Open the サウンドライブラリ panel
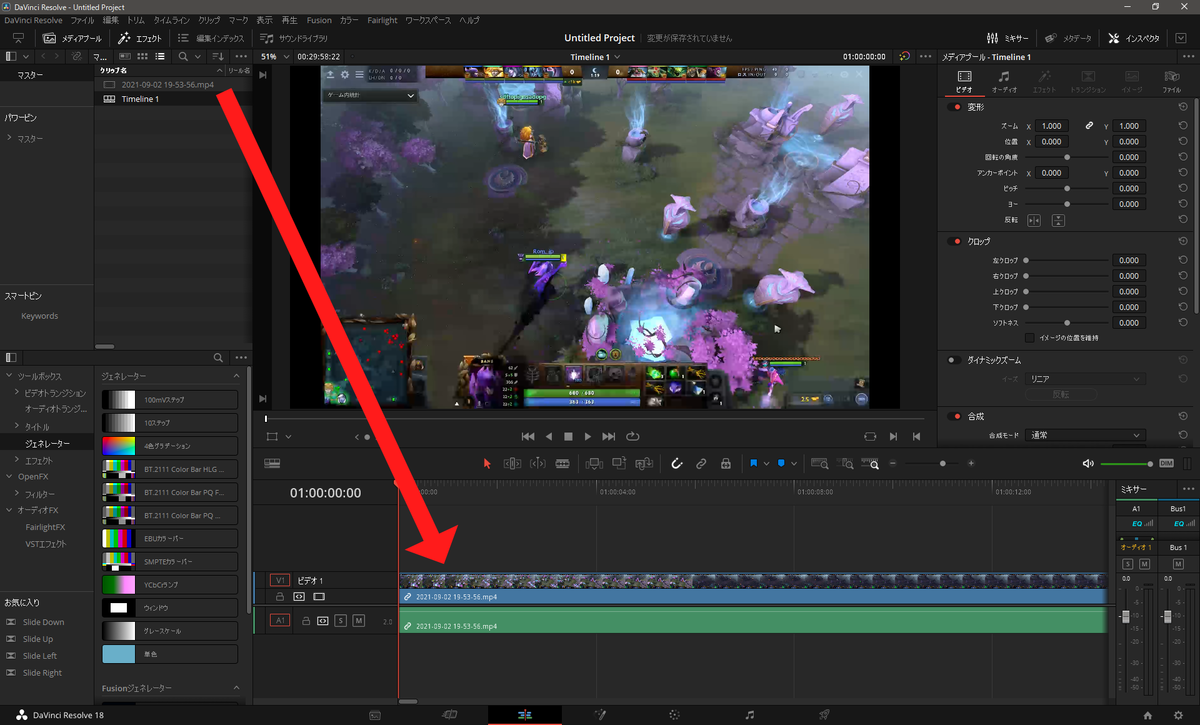 pos(293,38)
